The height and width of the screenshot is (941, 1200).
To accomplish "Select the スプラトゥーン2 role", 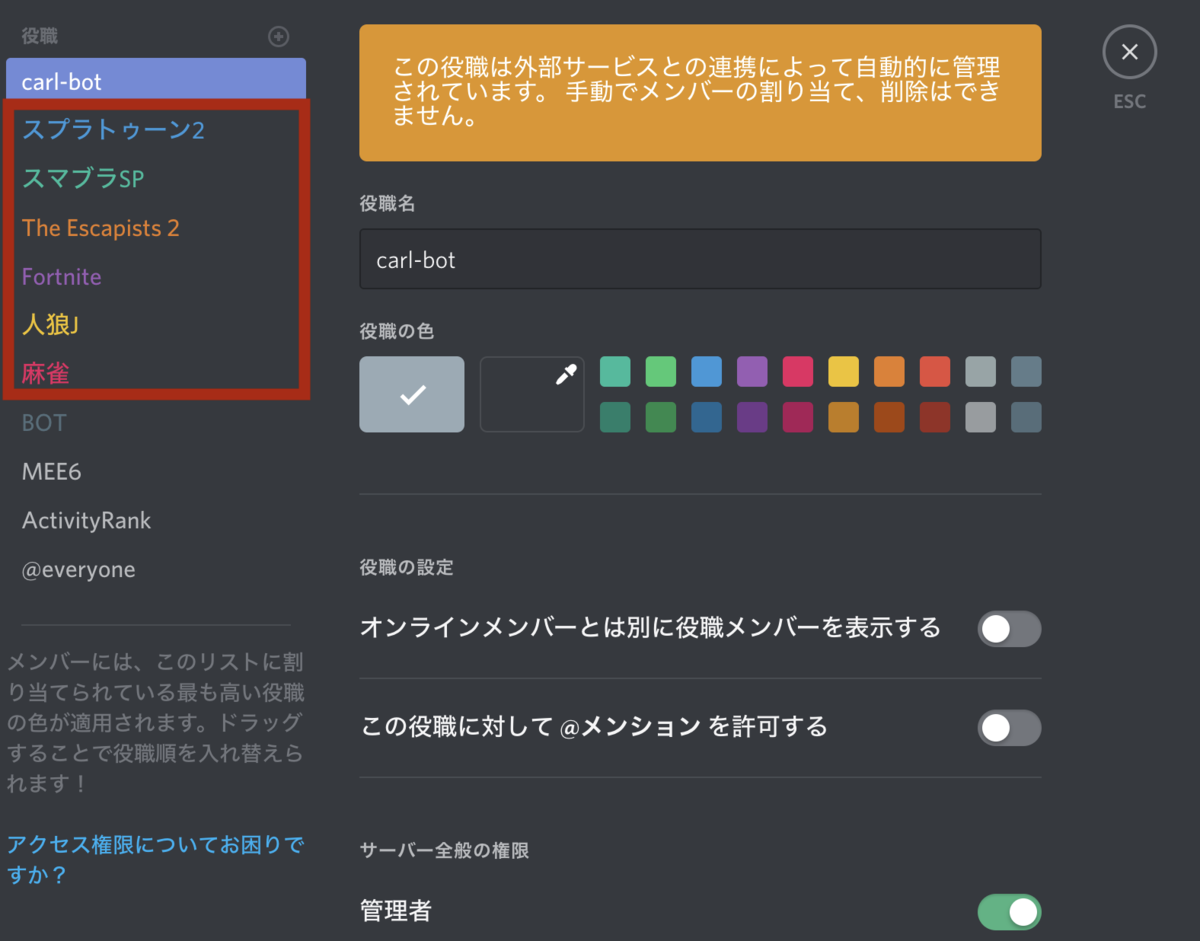I will point(113,130).
